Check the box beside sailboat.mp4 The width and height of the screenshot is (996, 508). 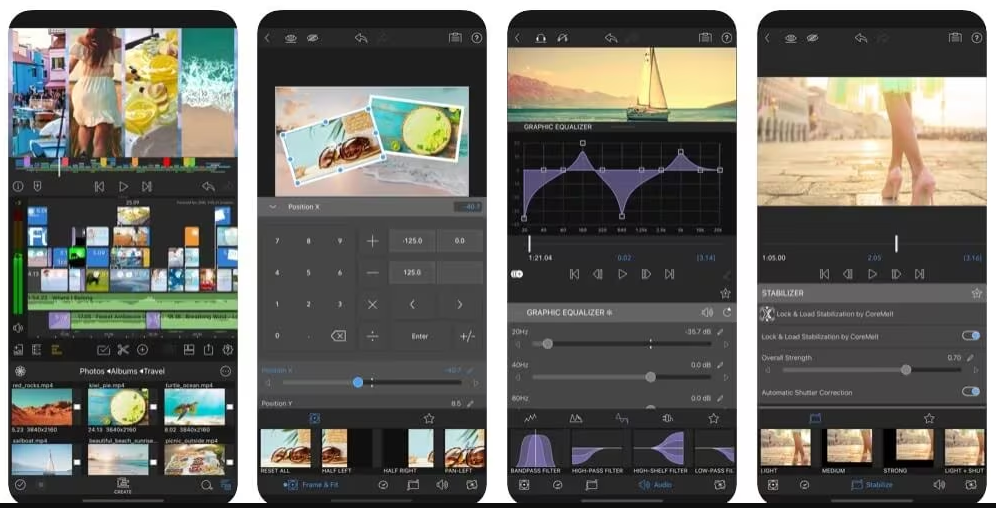pos(78,462)
